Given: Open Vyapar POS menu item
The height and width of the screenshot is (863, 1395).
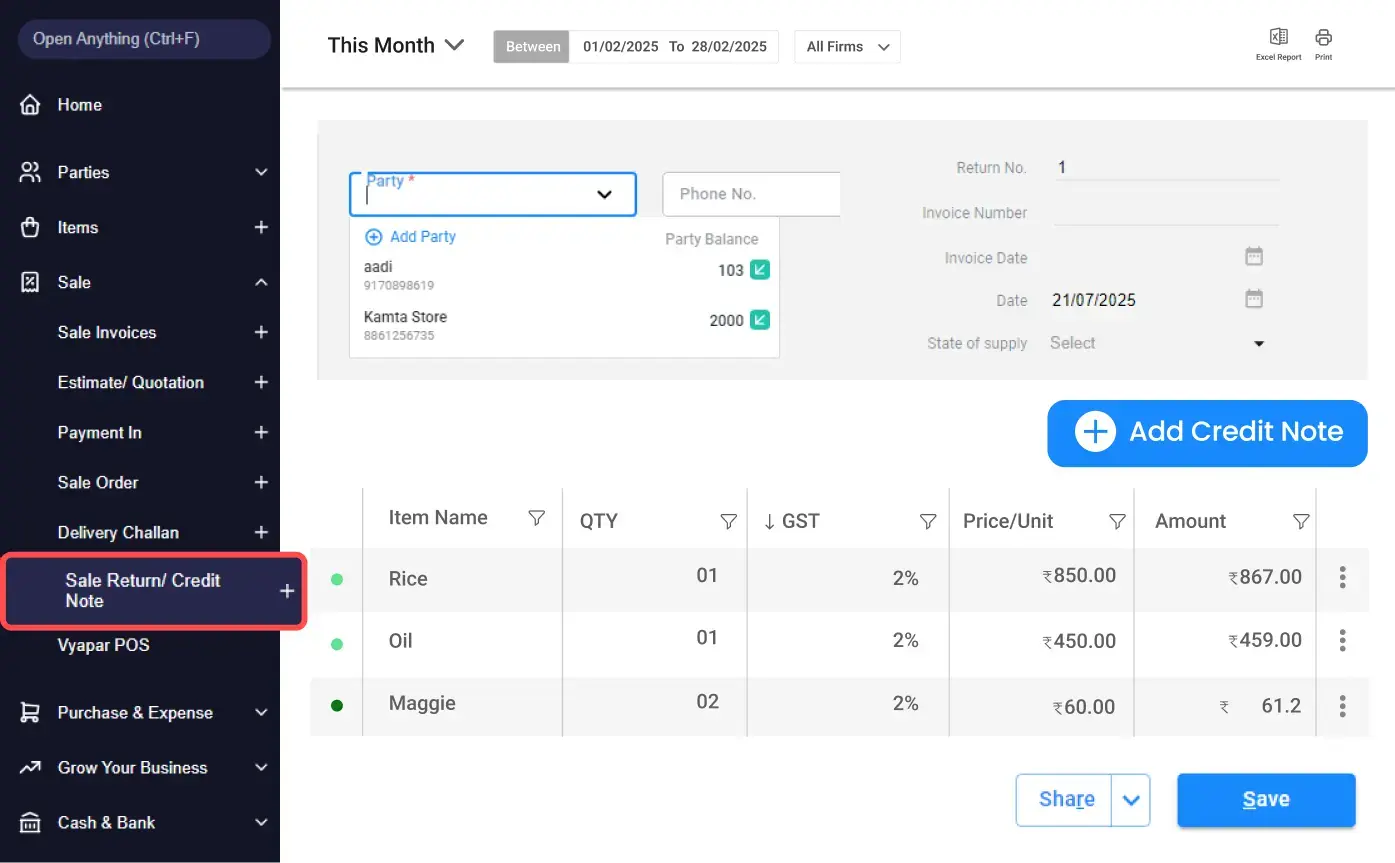Looking at the screenshot, I should point(103,645).
